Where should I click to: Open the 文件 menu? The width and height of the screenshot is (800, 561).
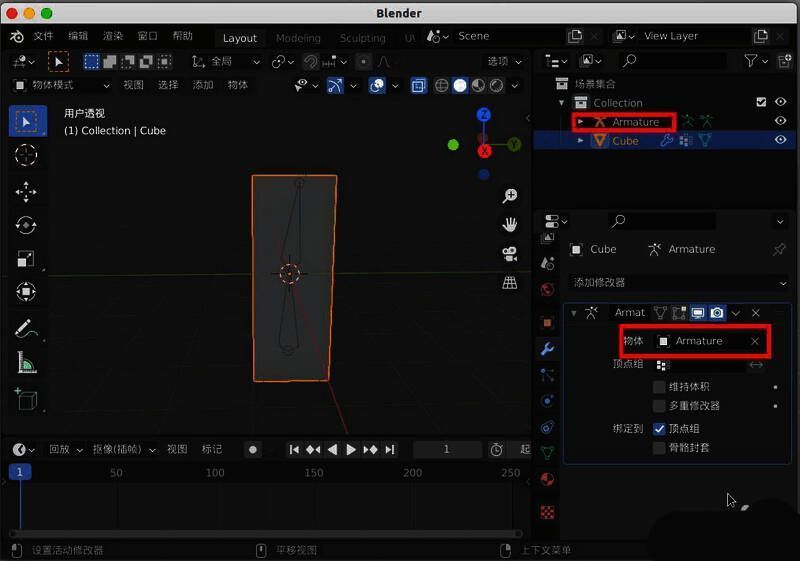[x=44, y=36]
